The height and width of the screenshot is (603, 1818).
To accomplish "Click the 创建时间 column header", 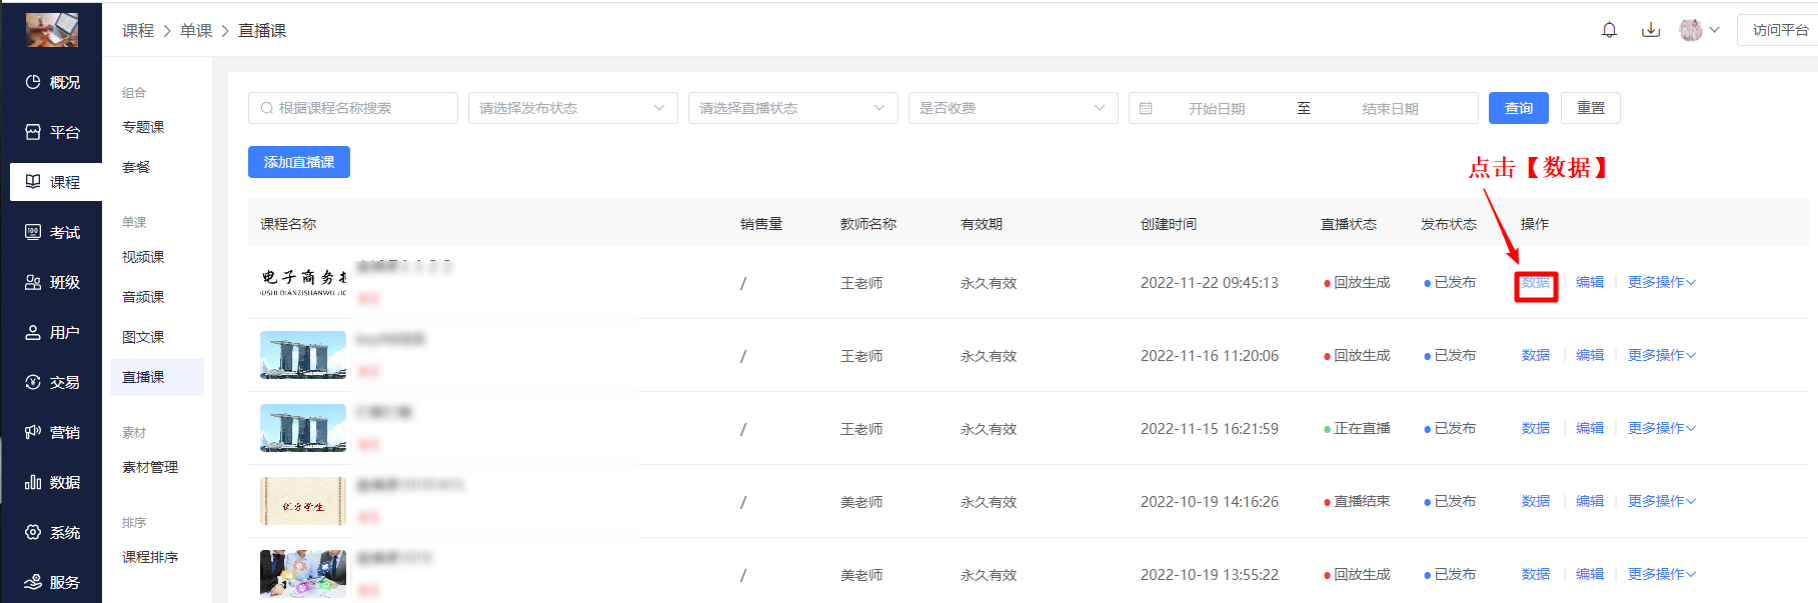I will tap(1168, 224).
